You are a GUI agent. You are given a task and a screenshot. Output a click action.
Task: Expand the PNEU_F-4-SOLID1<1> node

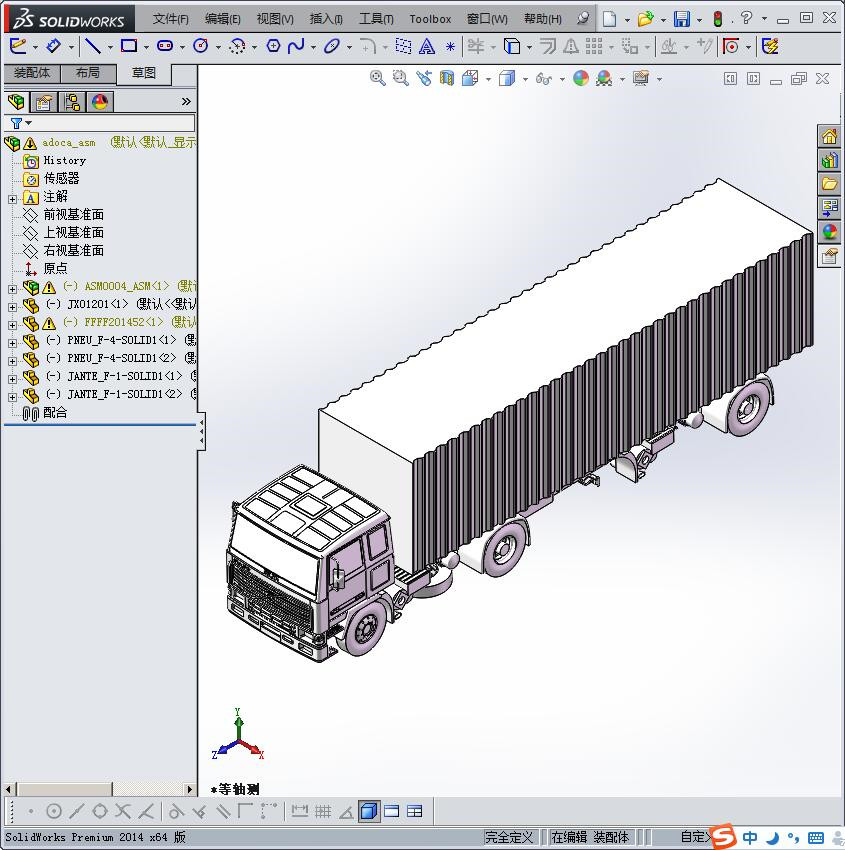point(12,343)
